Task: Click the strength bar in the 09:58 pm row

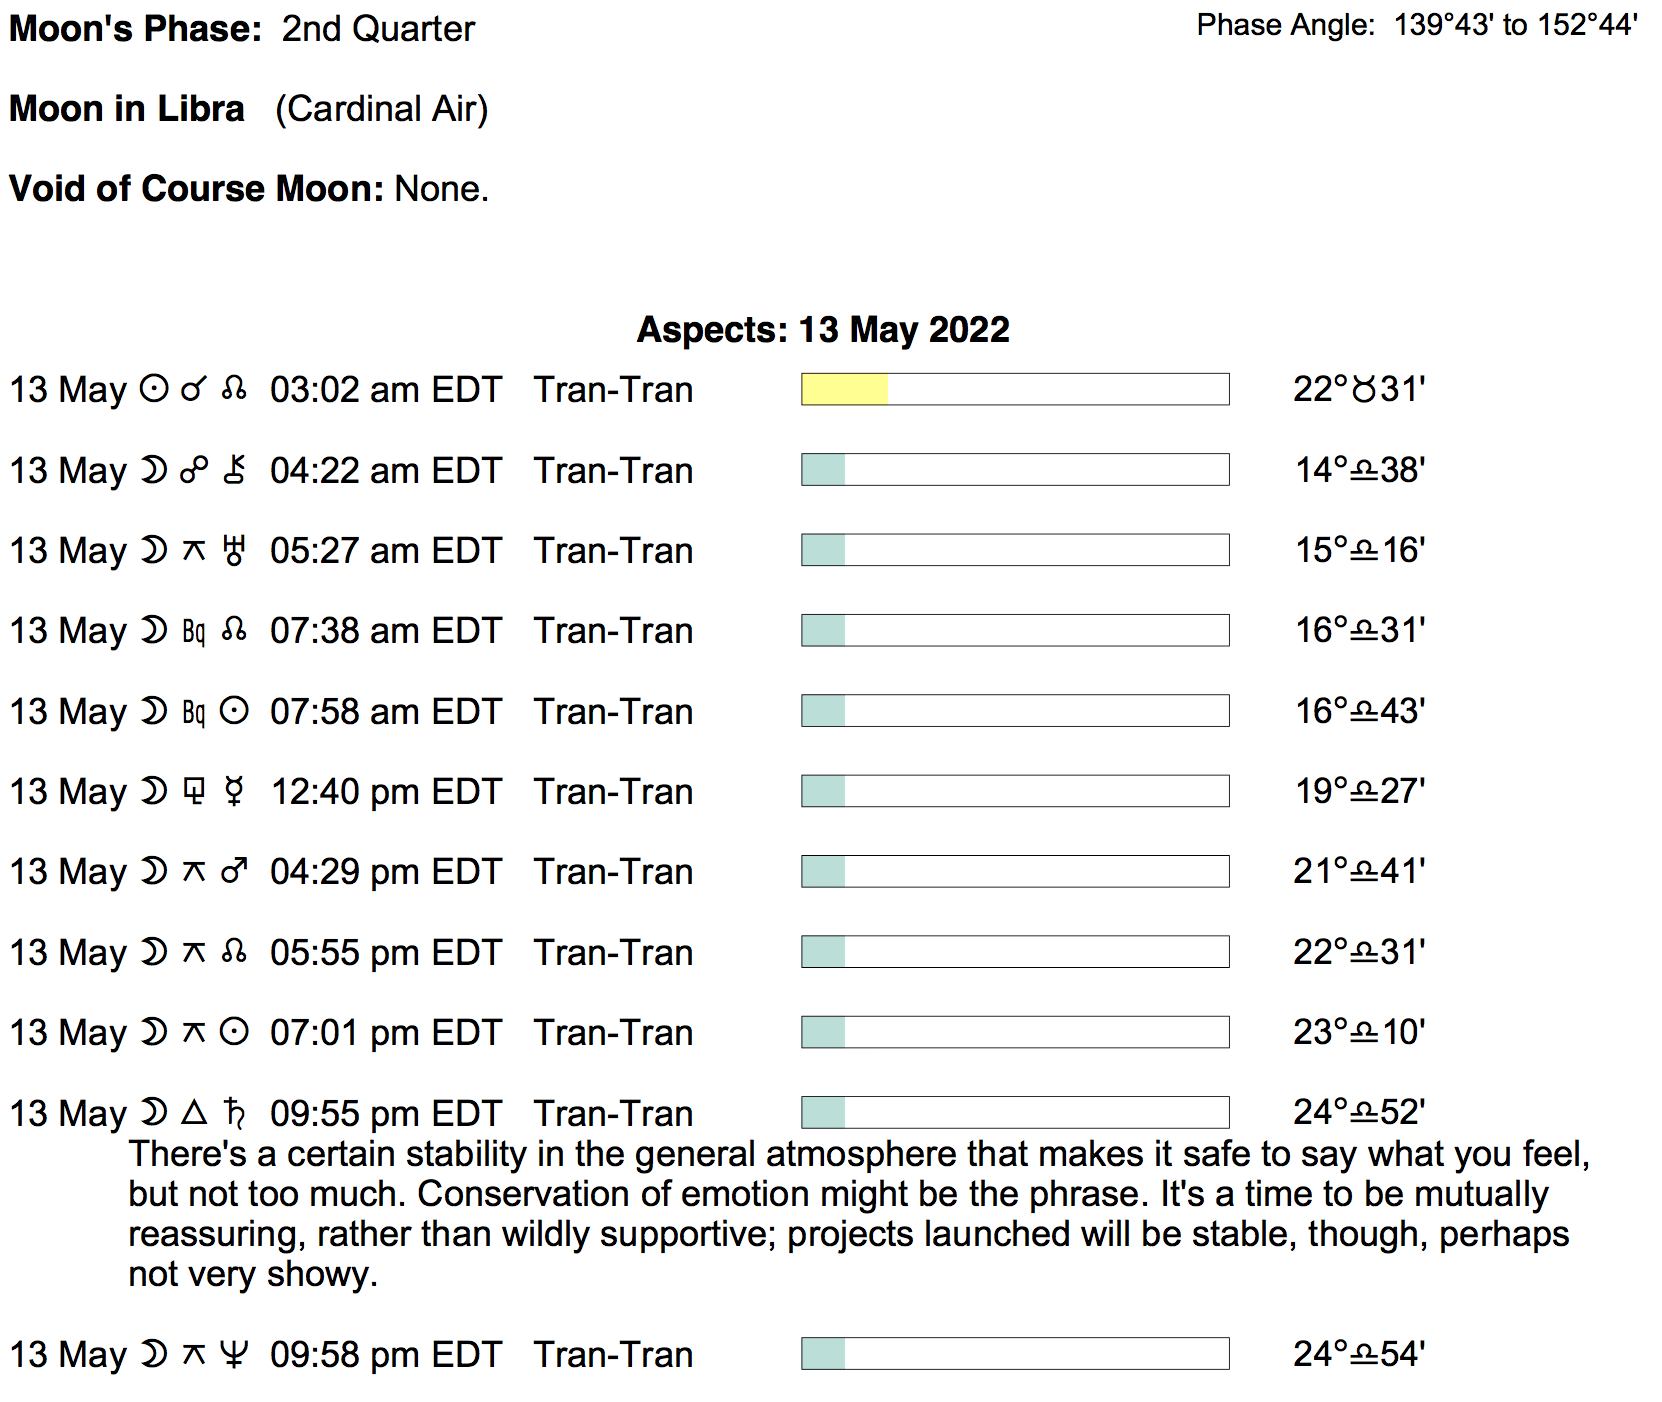Action: [x=1015, y=1354]
